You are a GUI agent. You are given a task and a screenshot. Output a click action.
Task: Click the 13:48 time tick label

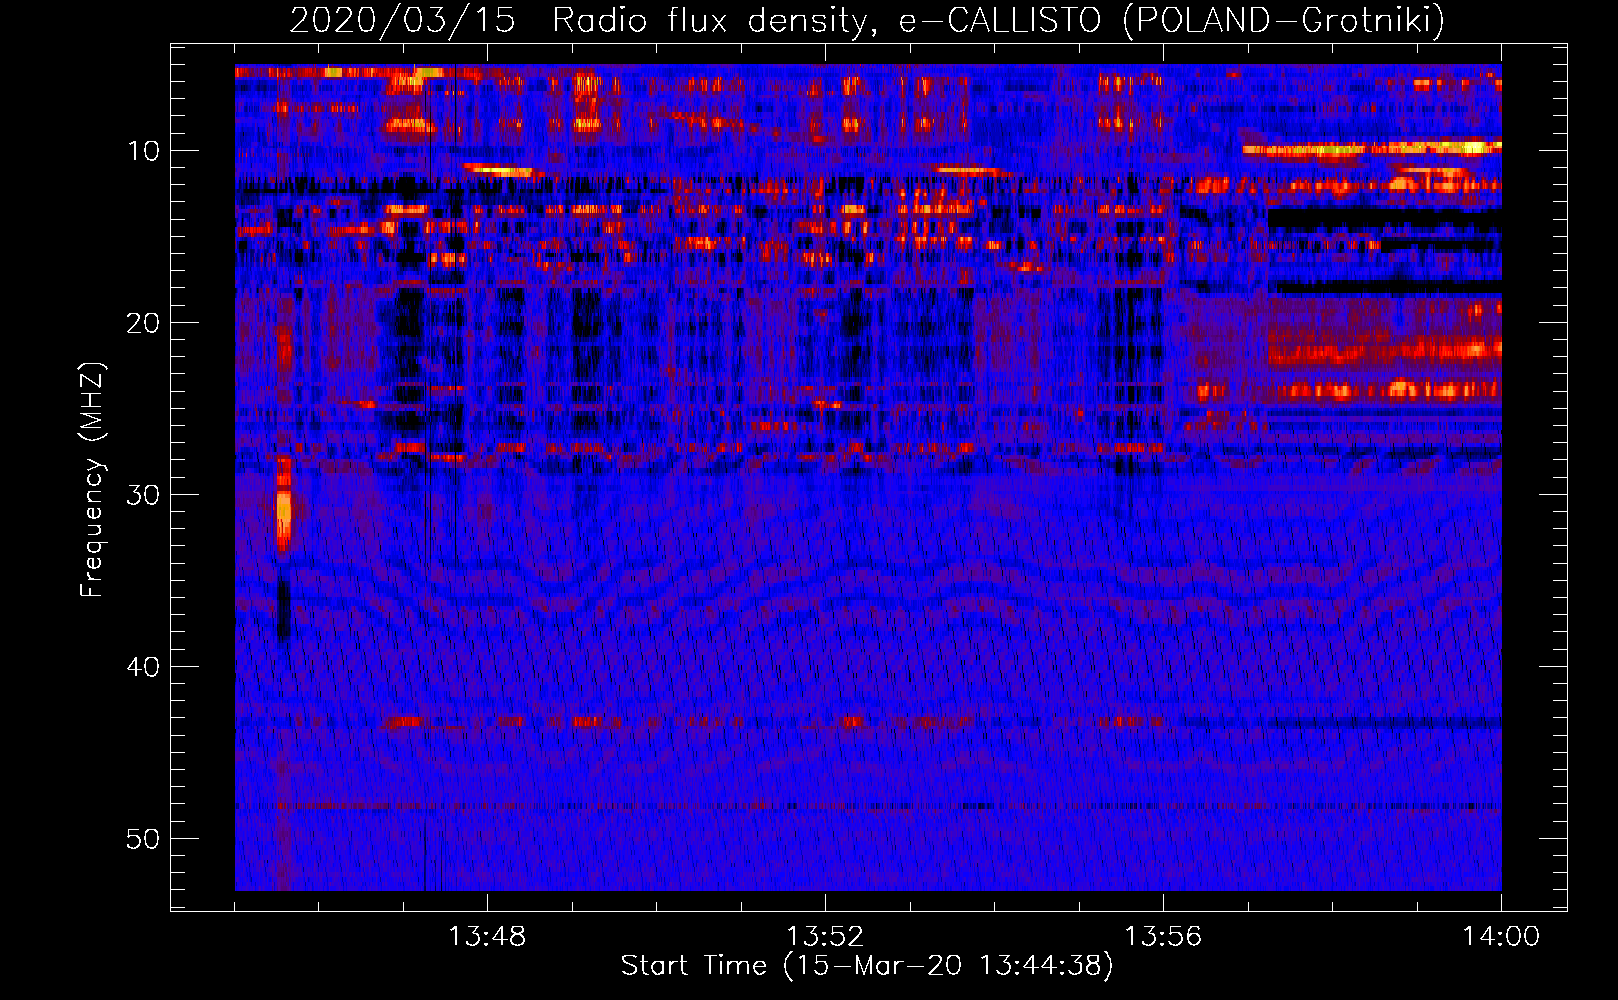(487, 937)
